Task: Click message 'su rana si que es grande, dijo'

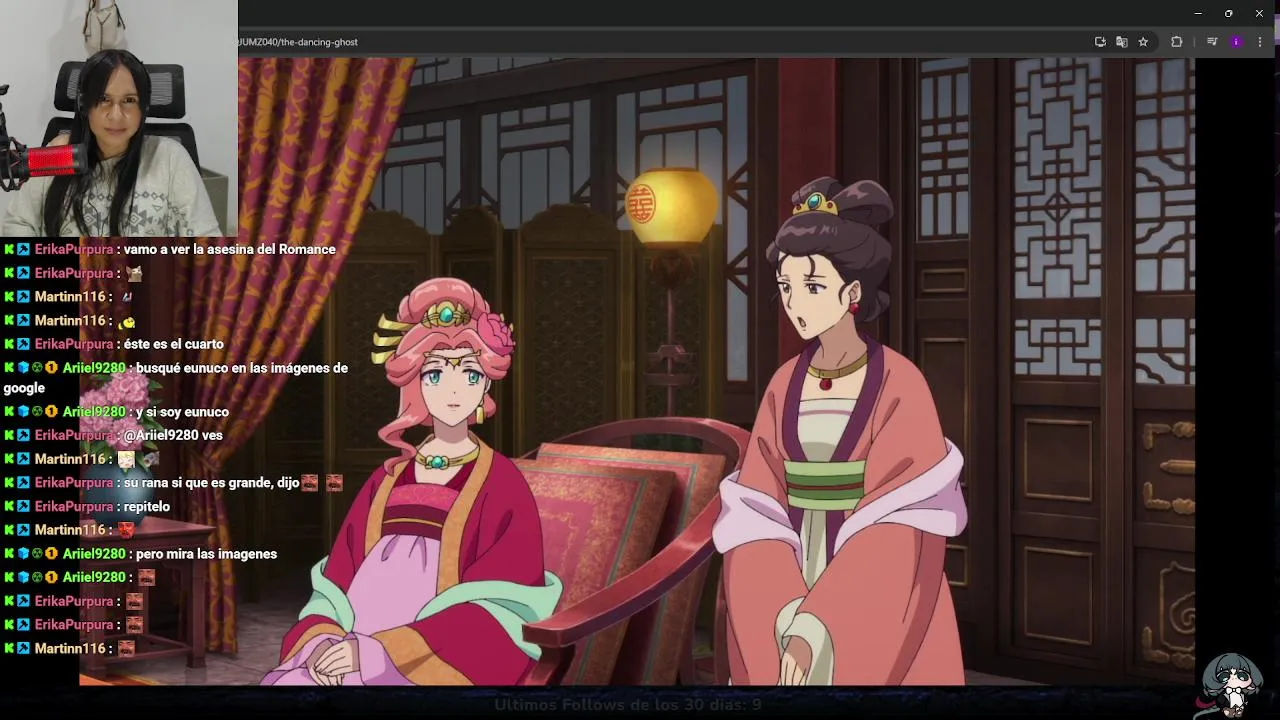Action: [x=211, y=483]
